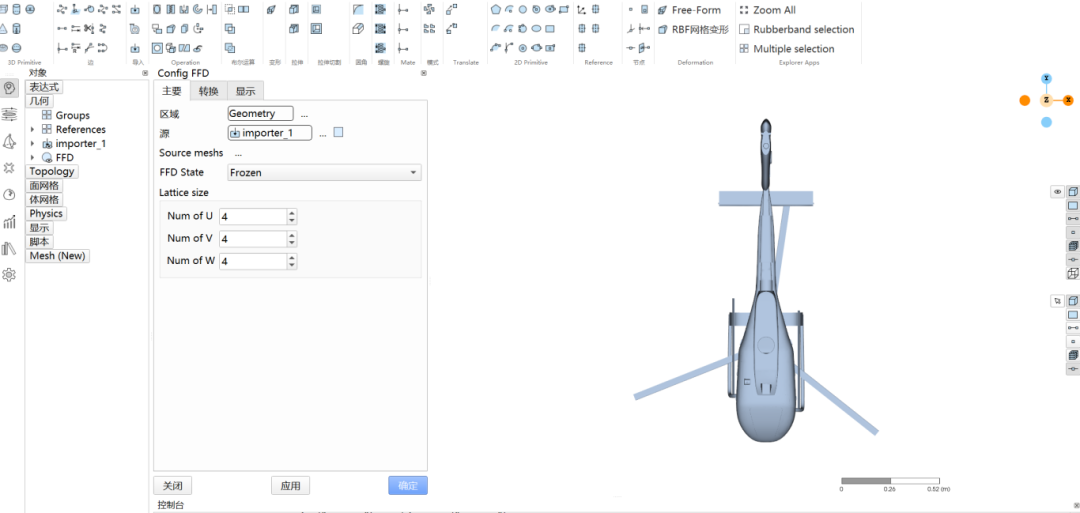
Task: Open the FFD State dropdown
Action: coord(324,172)
